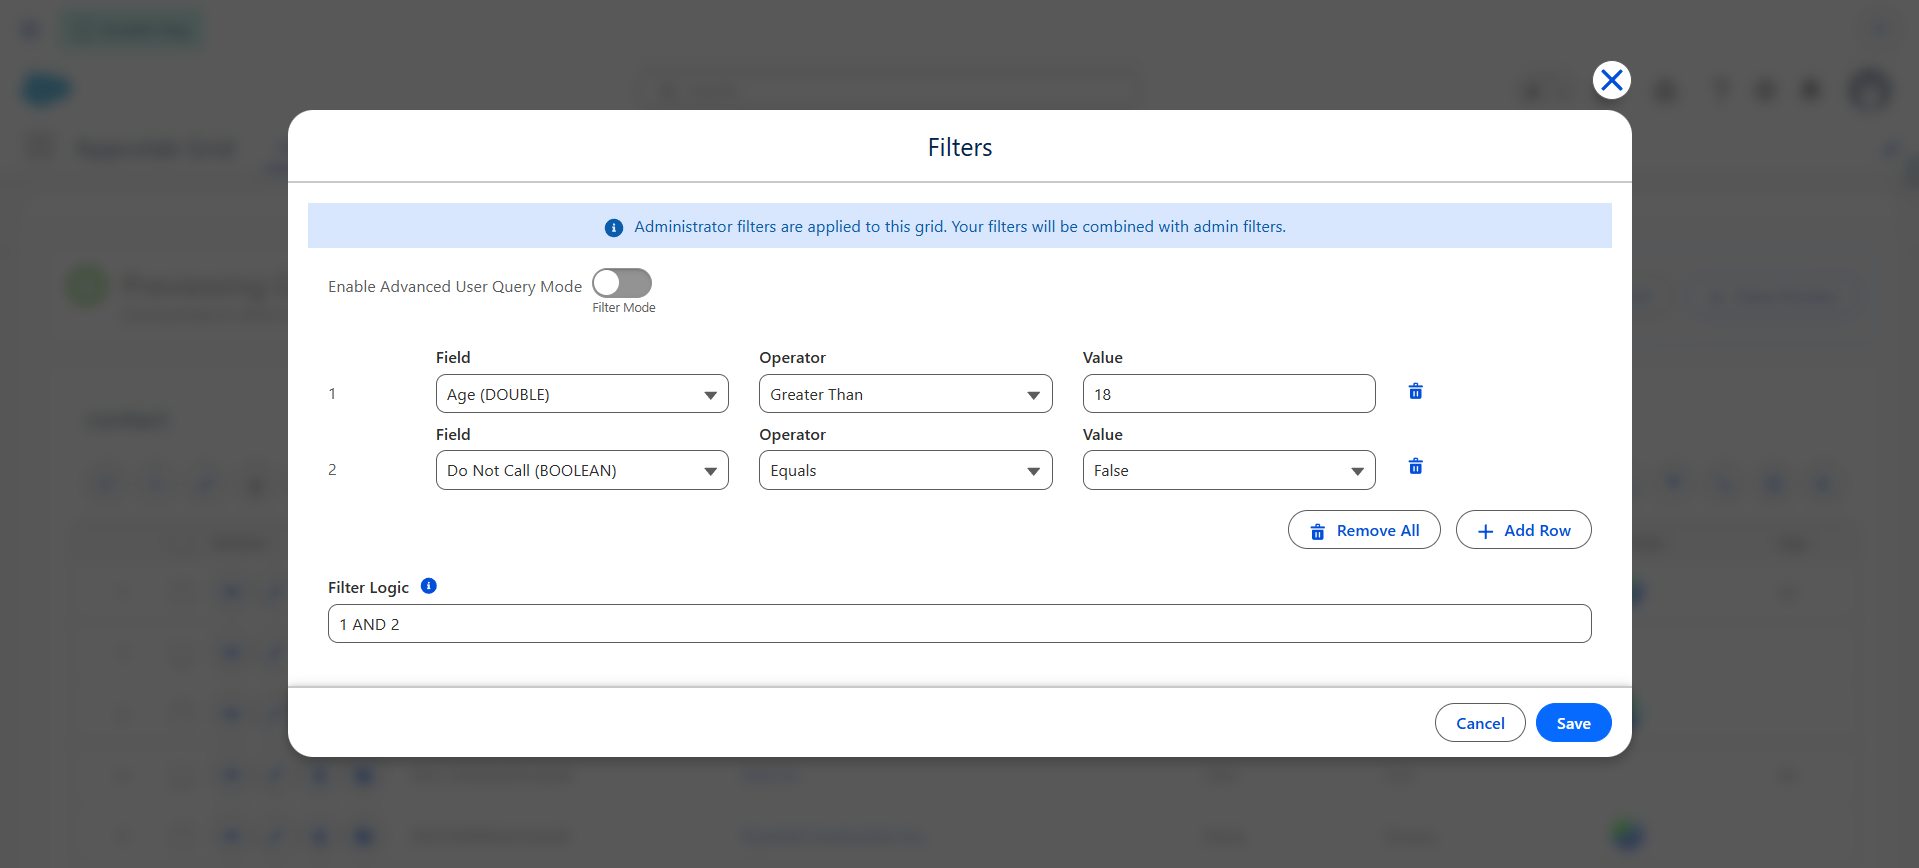Save the filters
Screen dimensions: 1919x868
tap(1573, 723)
